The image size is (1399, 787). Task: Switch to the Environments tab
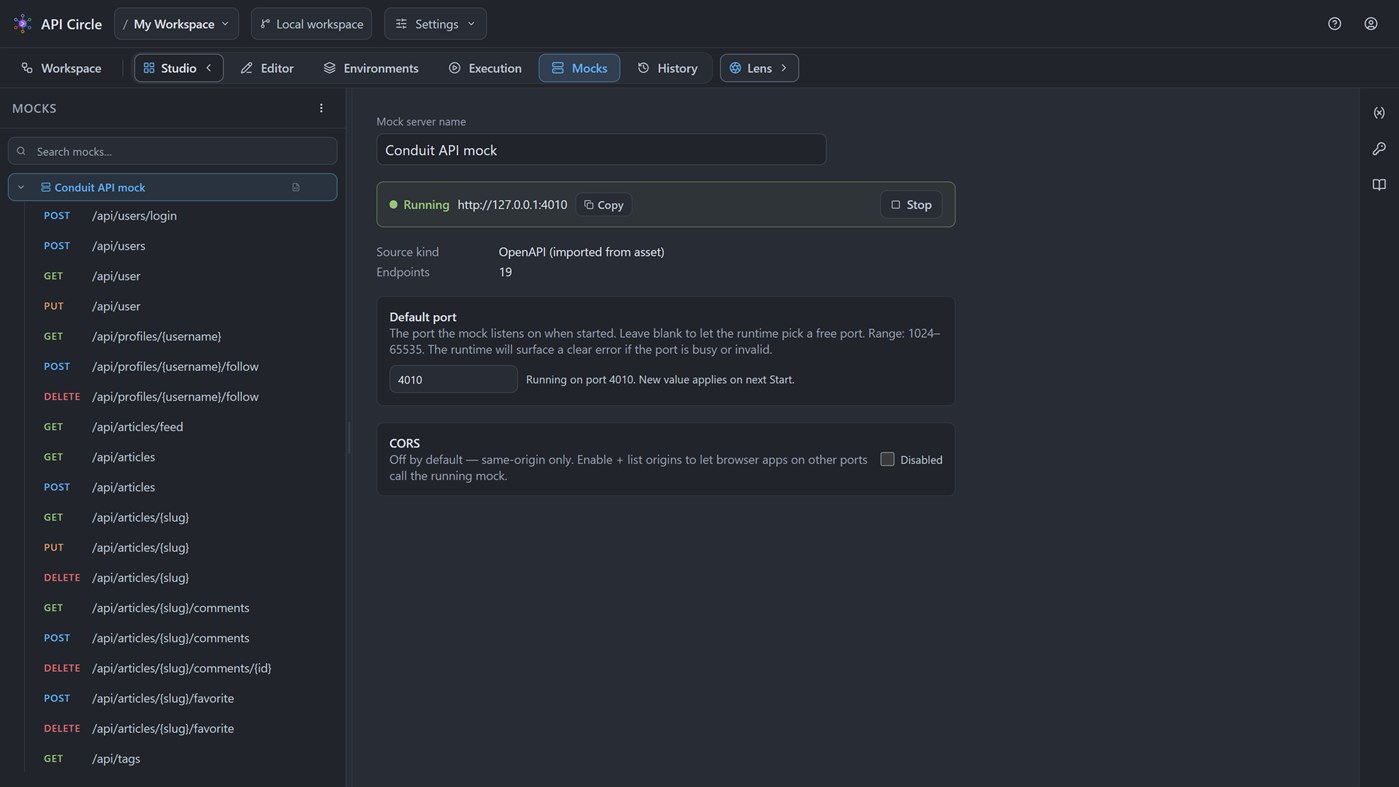click(x=371, y=68)
